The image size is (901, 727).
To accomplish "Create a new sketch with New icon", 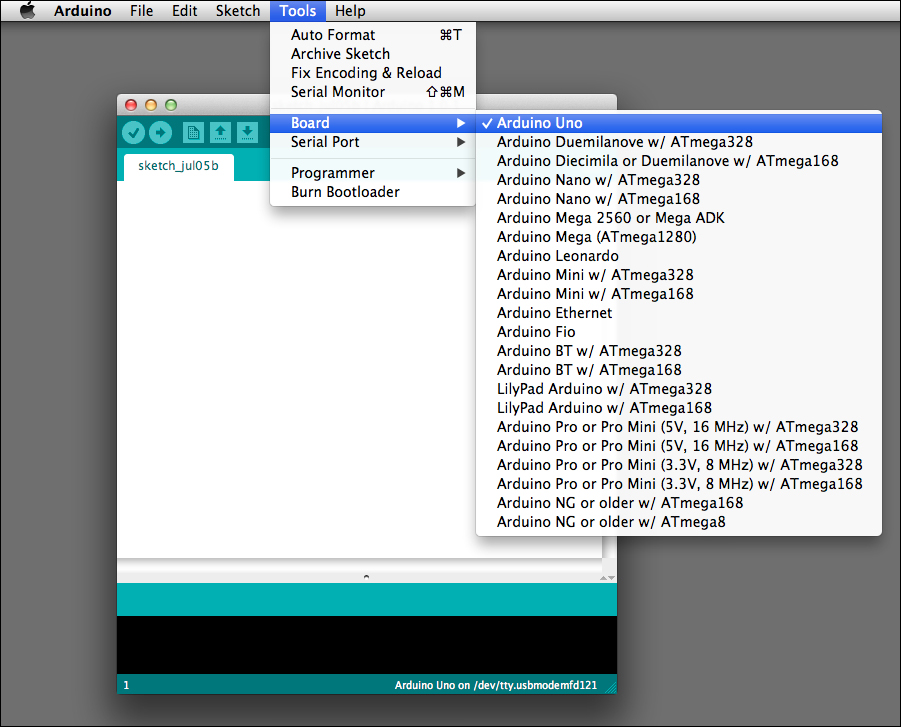I will (x=193, y=133).
